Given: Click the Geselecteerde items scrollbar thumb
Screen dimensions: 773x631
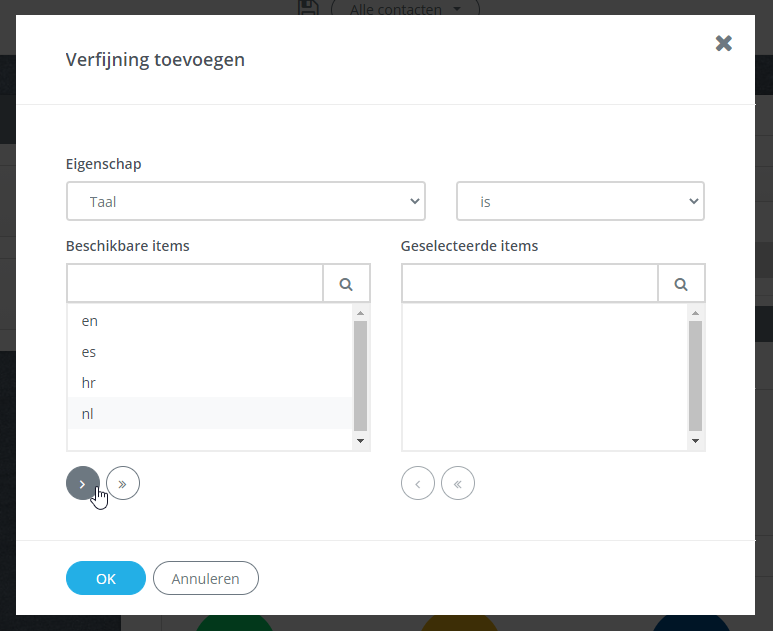Looking at the screenshot, I should (696, 376).
